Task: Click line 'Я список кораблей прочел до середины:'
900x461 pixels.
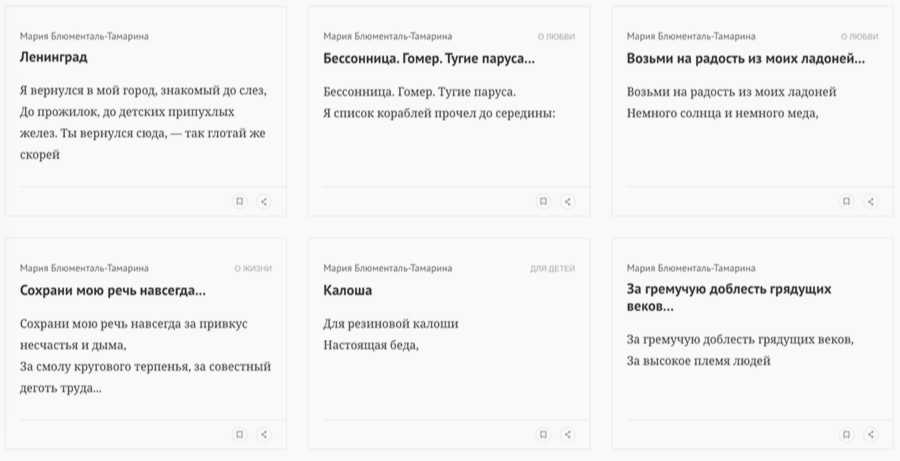Action: pos(439,114)
